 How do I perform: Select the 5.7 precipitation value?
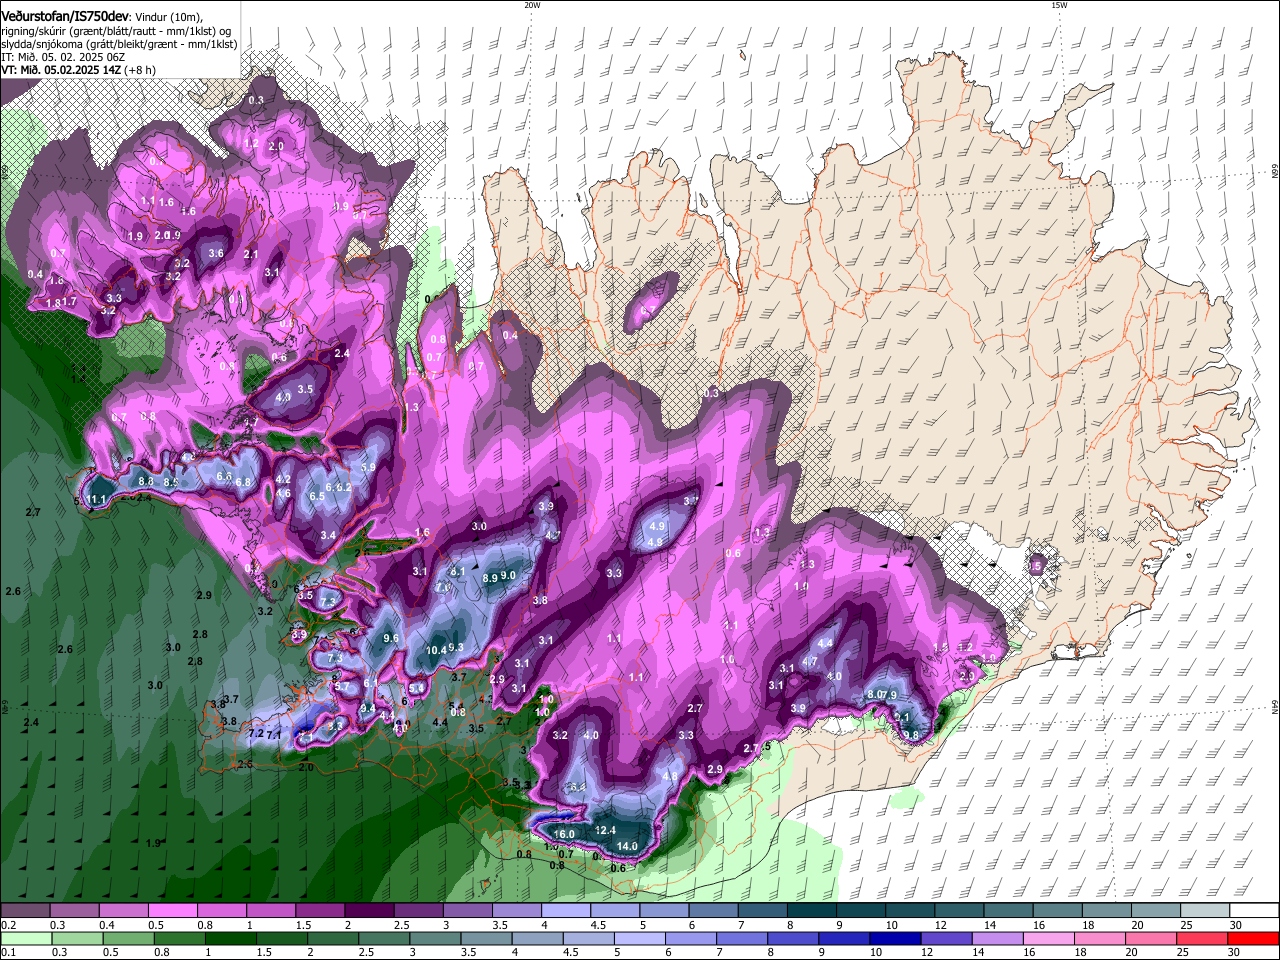341,687
